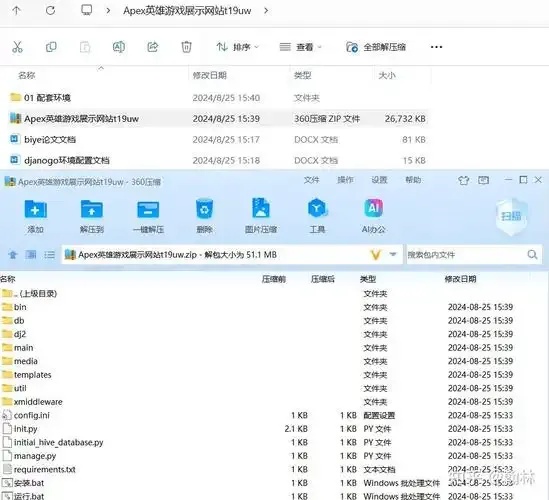Select the ..(上级目录) parent folder row
This screenshot has height=500, width=549.
(x=29, y=293)
